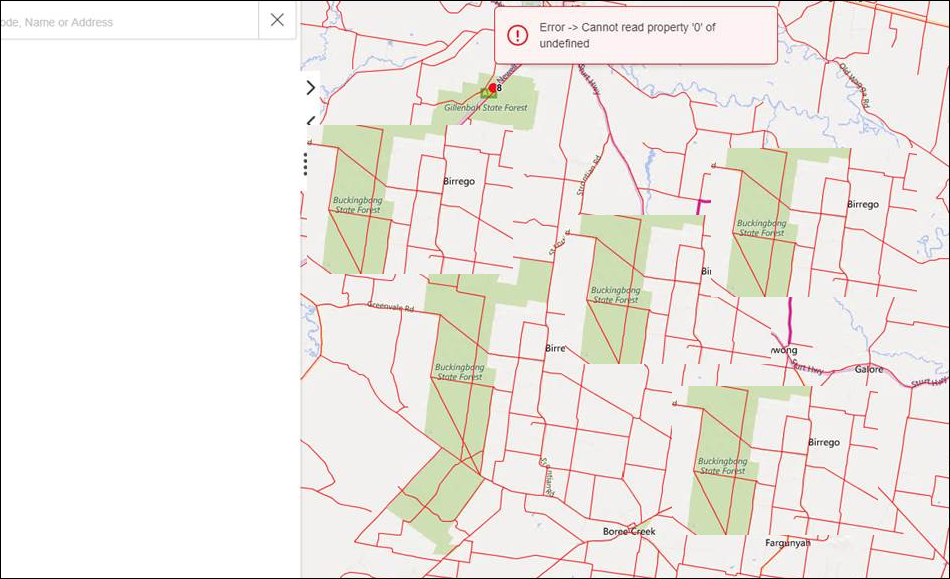Open the vertical three-dot options menu
Screen dimensions: 950x579
(306, 164)
